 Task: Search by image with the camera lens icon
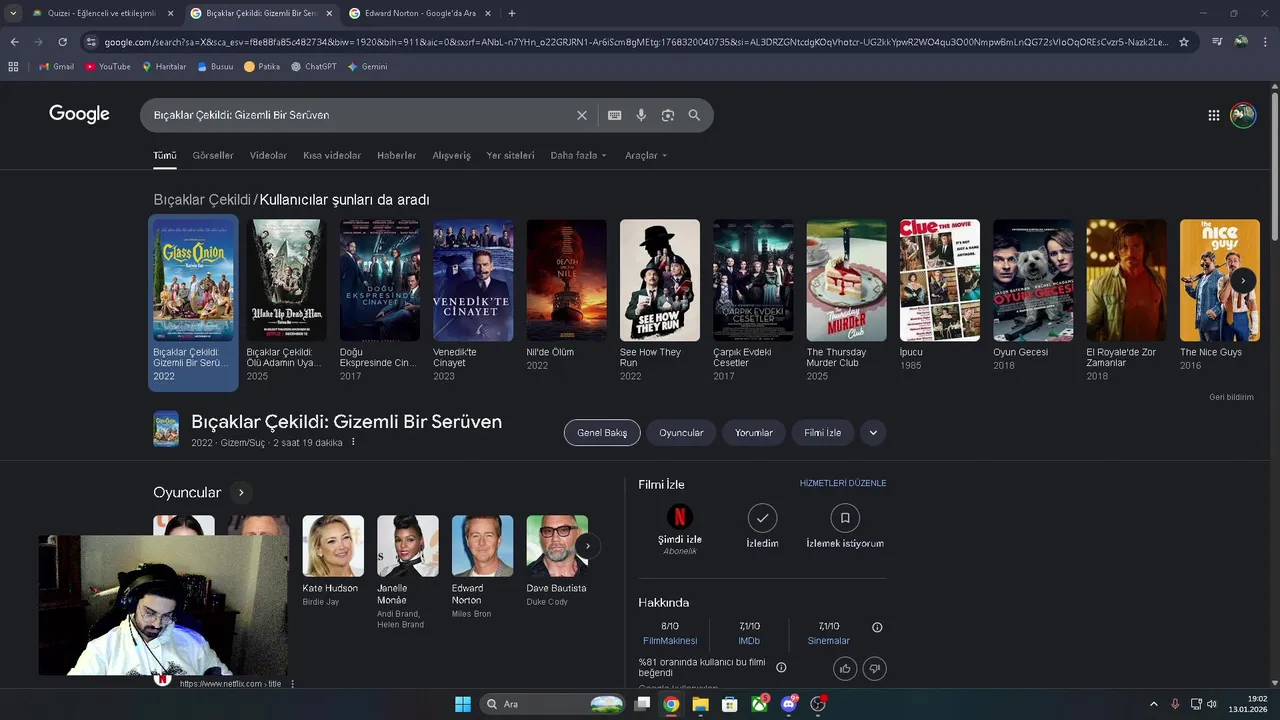click(668, 115)
